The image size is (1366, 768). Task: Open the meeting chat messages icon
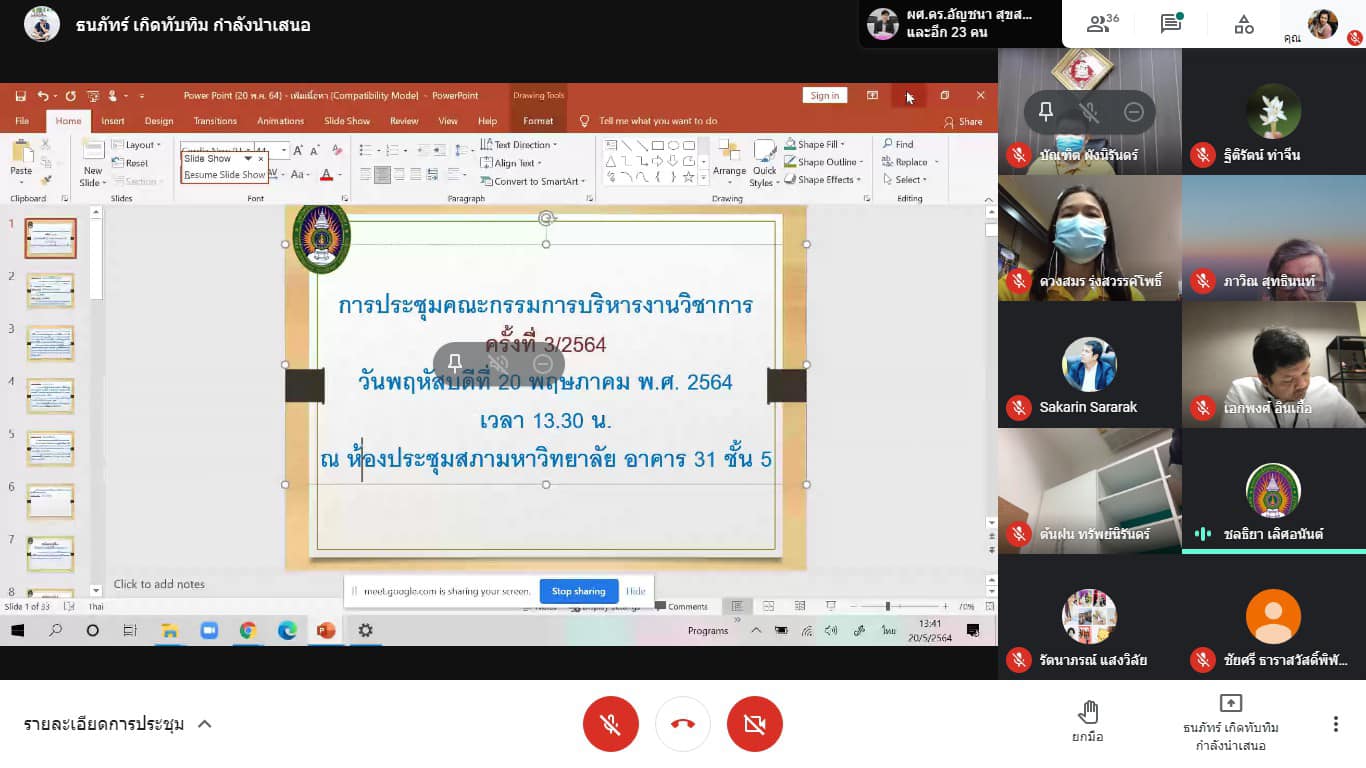pyautogui.click(x=1171, y=24)
